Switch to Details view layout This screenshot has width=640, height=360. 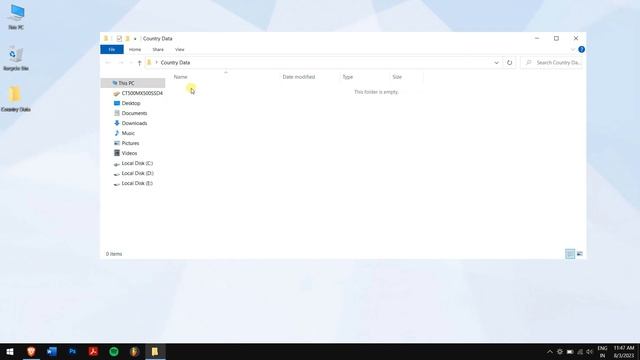[x=570, y=254]
